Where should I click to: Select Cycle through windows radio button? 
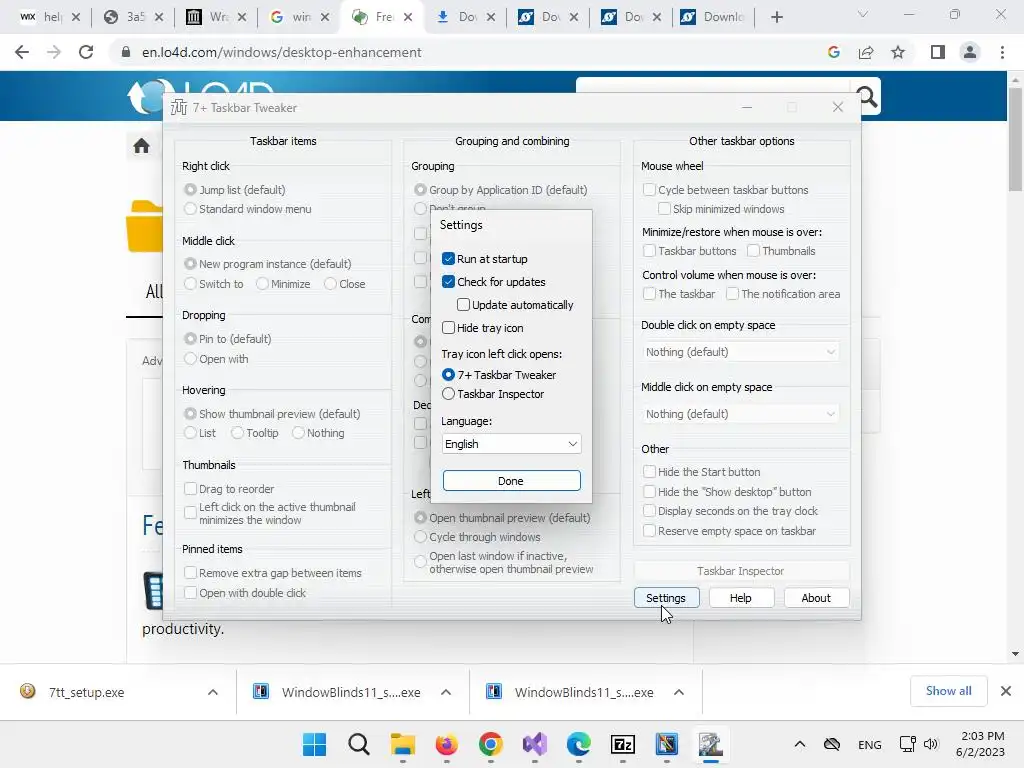(x=420, y=537)
